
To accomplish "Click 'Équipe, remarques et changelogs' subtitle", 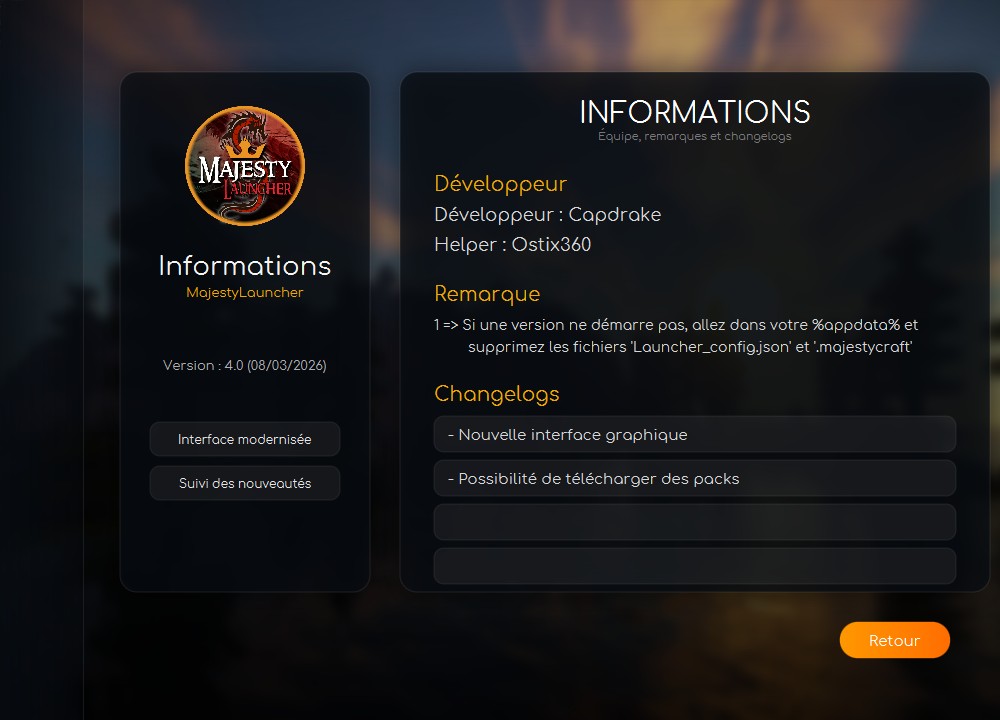I will point(694,136).
